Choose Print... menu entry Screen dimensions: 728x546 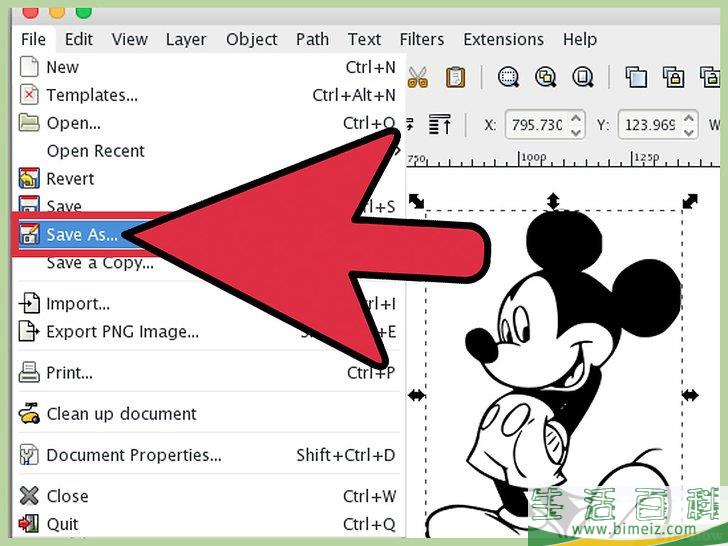(x=208, y=373)
